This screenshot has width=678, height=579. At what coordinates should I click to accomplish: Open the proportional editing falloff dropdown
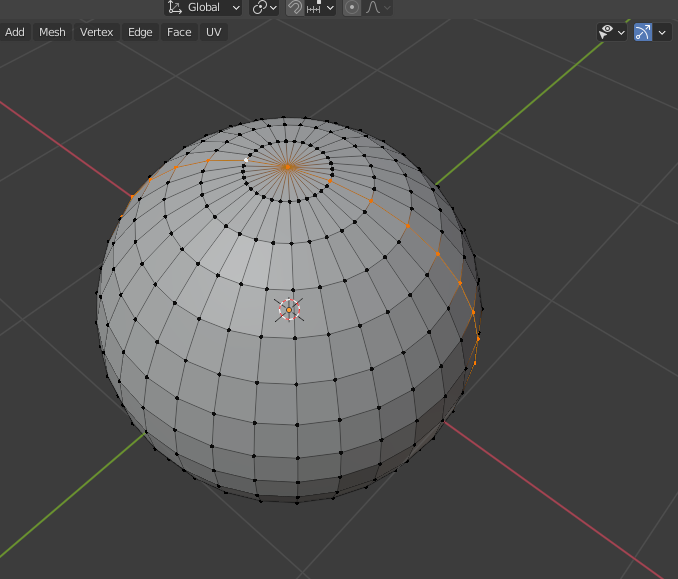[x=377, y=7]
